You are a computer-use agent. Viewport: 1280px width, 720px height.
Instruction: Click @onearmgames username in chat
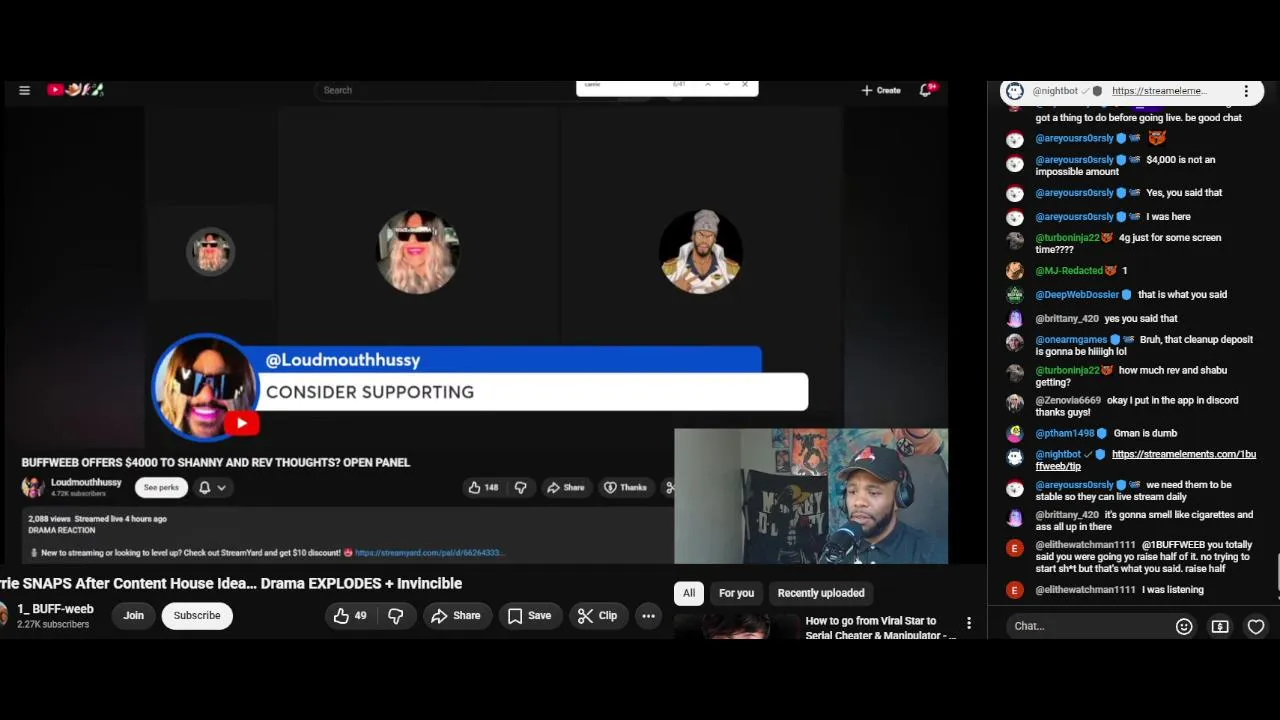click(x=1072, y=340)
